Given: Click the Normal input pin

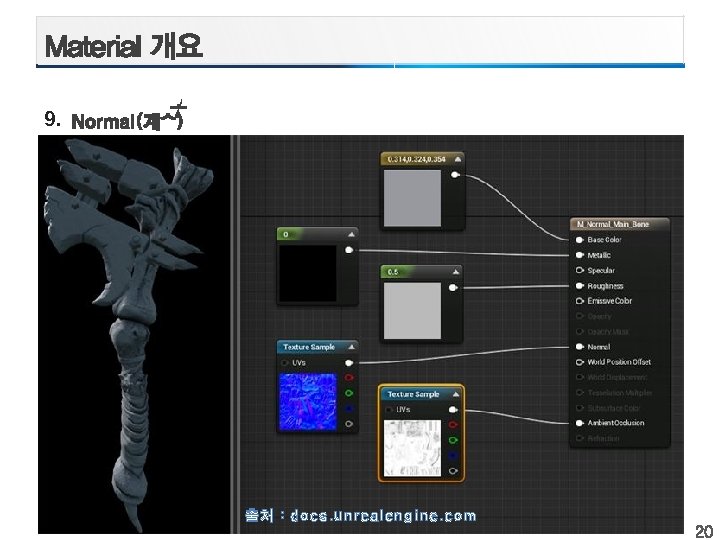Looking at the screenshot, I should (x=579, y=347).
